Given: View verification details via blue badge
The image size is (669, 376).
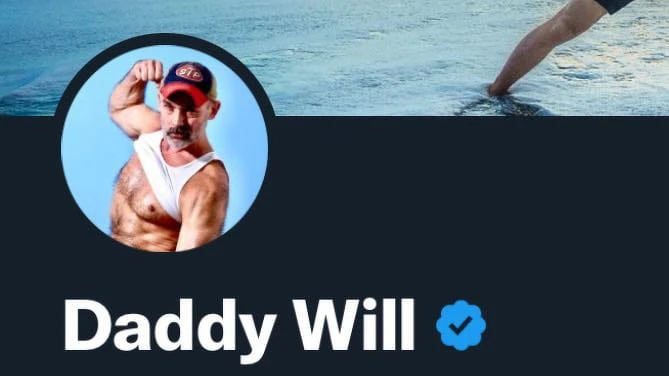Looking at the screenshot, I should (x=461, y=325).
